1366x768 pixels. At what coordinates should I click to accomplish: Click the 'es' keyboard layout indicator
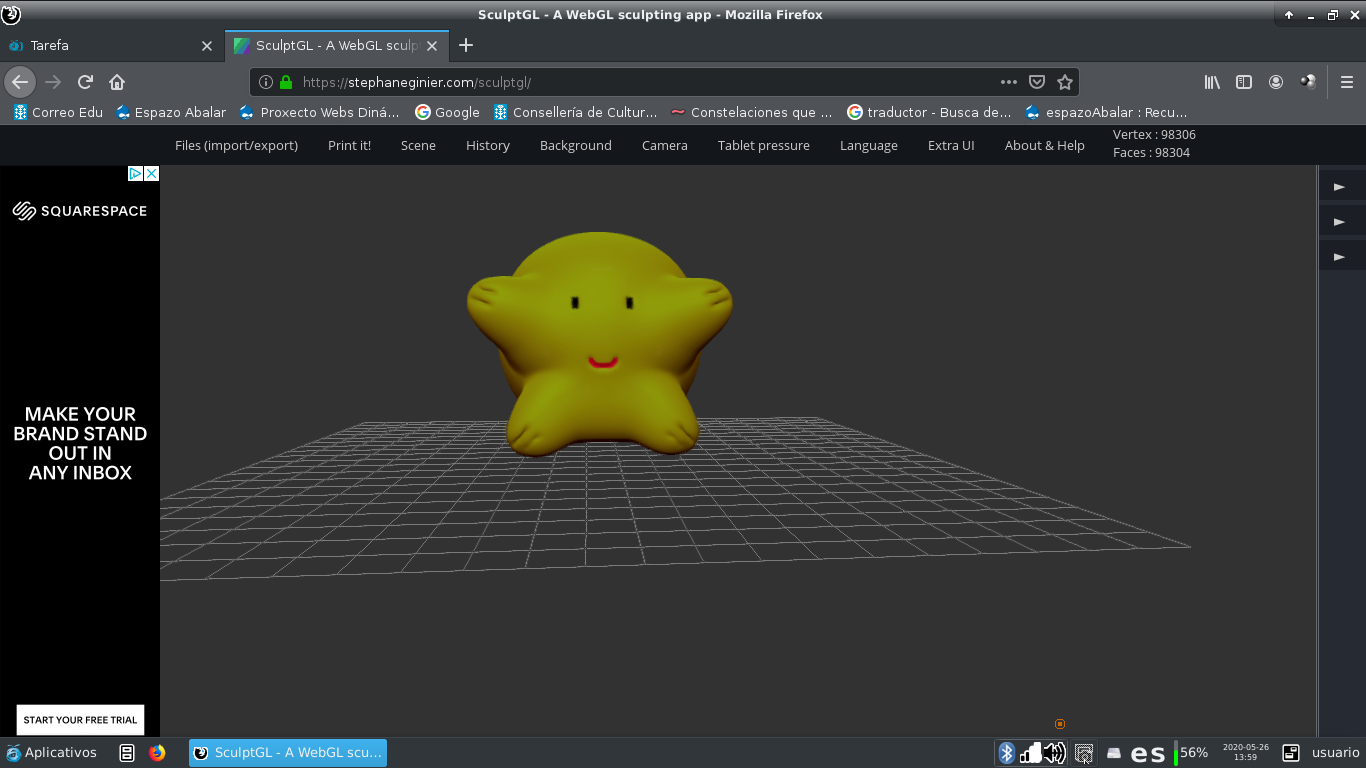(1147, 753)
